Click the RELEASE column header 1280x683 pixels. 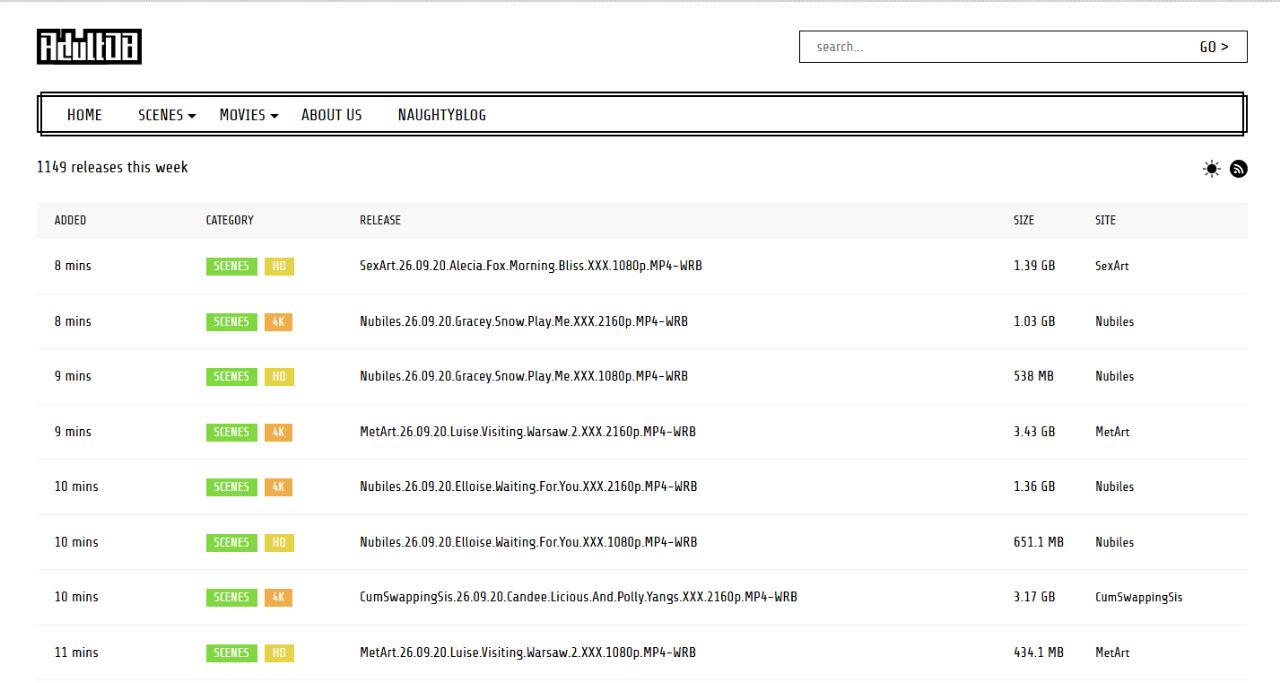click(x=380, y=220)
